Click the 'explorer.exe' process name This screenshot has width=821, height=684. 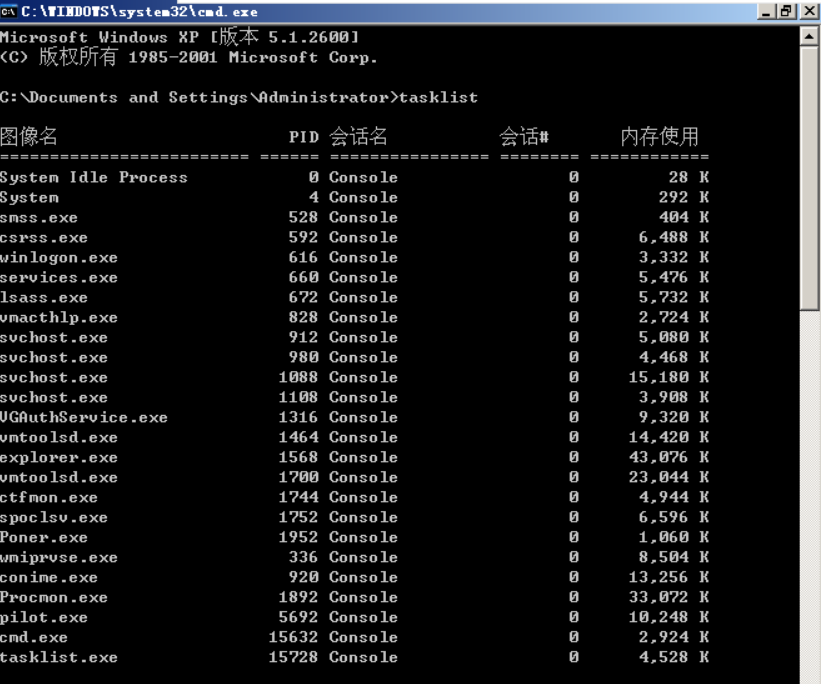click(x=59, y=457)
